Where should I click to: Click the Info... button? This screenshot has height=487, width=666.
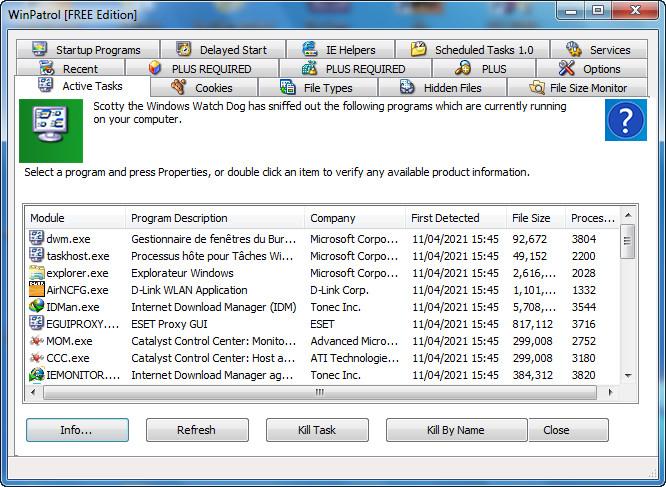point(77,430)
